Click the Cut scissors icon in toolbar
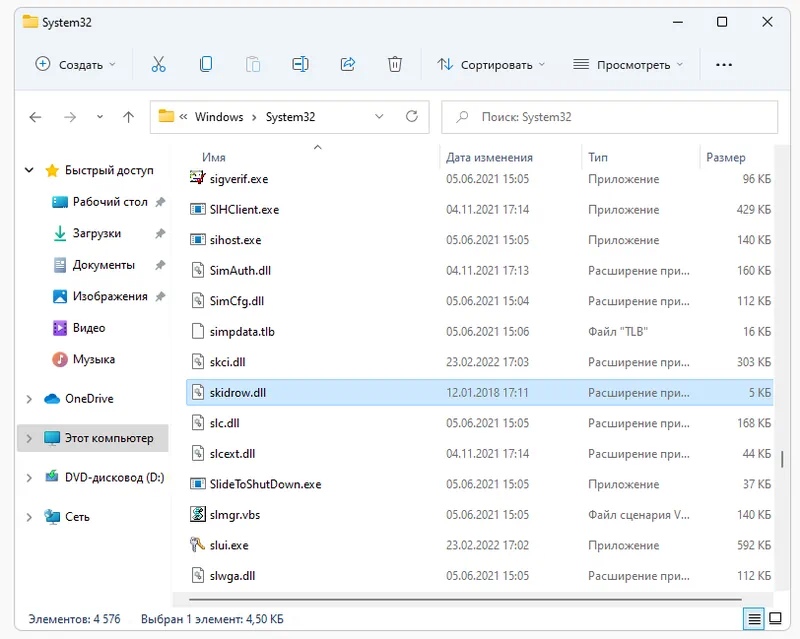Screen dimensions: 800x639 [158, 64]
